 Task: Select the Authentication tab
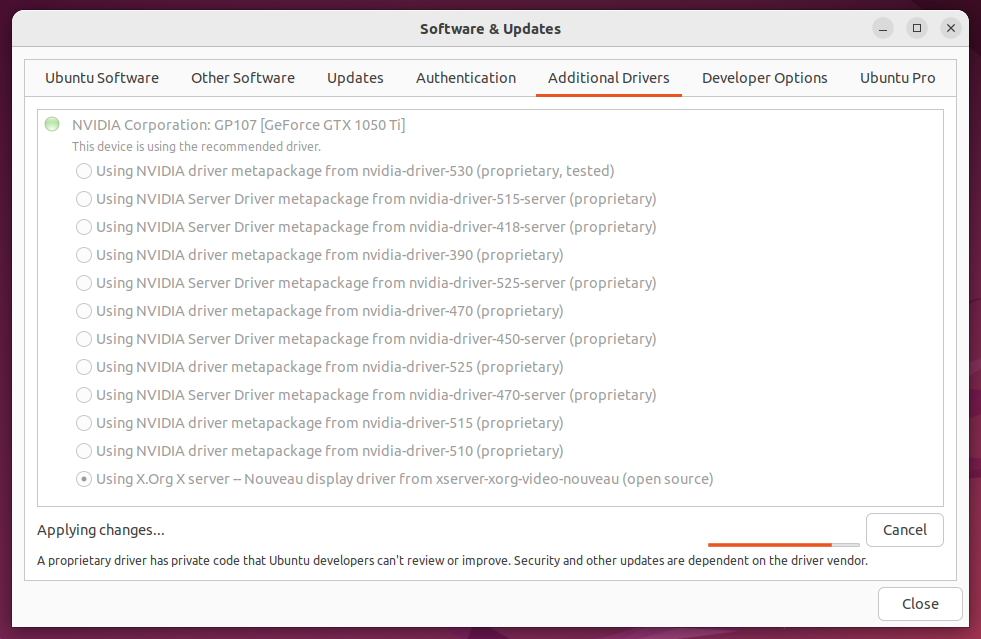coord(465,78)
